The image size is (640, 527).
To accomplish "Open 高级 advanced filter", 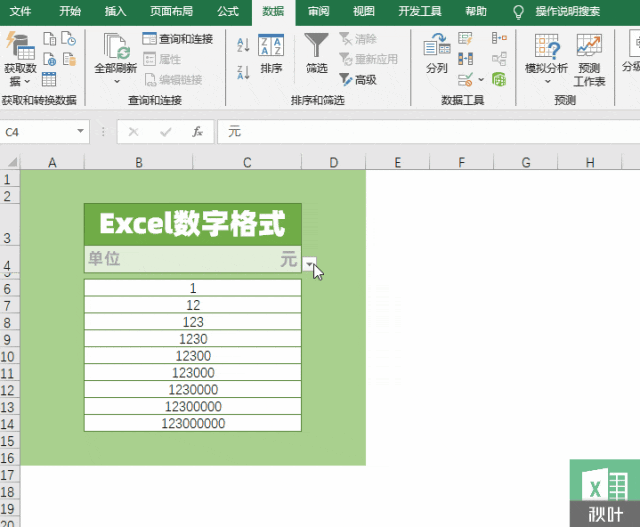I will 358,80.
